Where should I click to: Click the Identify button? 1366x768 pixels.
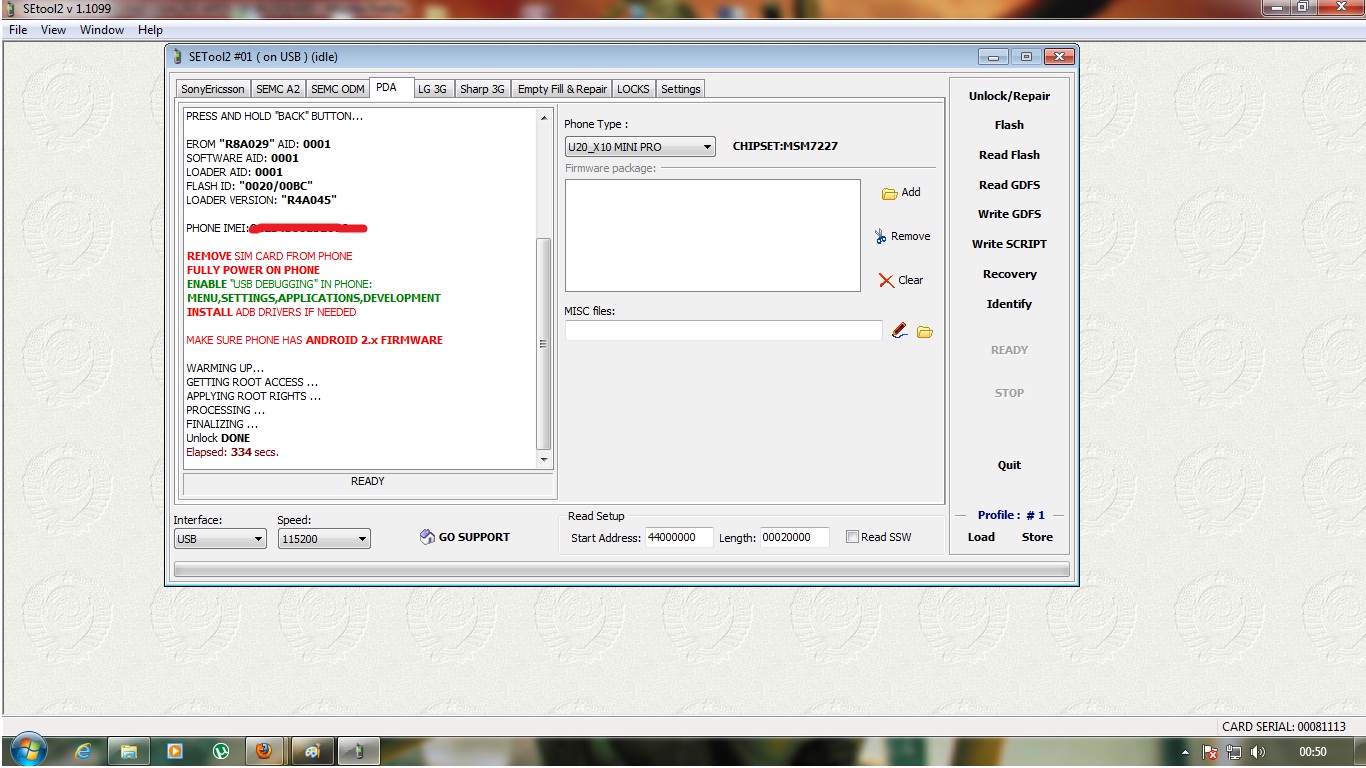pyautogui.click(x=1009, y=304)
